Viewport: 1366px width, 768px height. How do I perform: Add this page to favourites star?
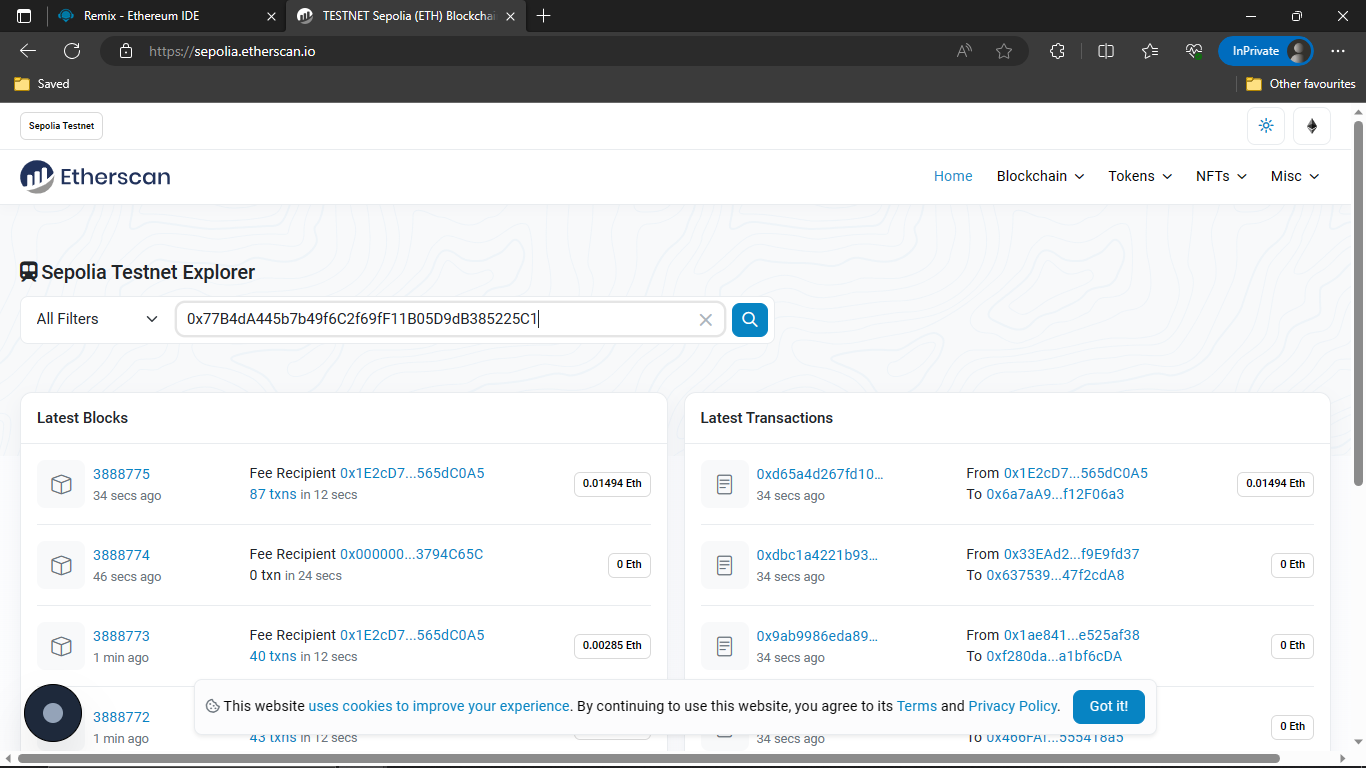pos(1004,51)
